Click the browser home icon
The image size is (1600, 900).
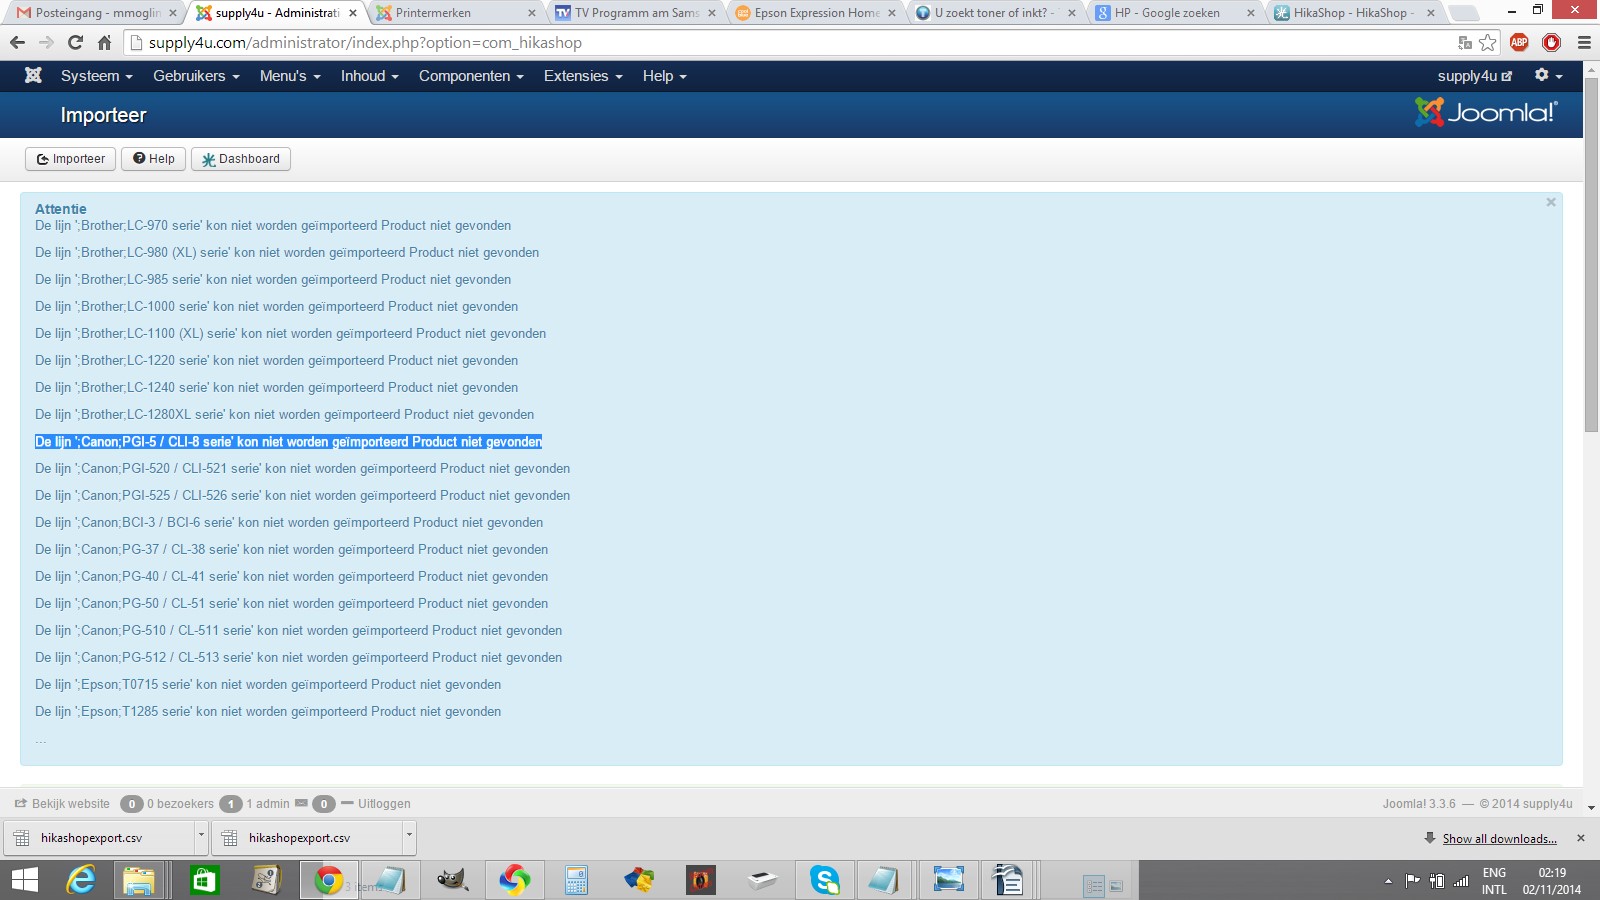click(x=104, y=43)
